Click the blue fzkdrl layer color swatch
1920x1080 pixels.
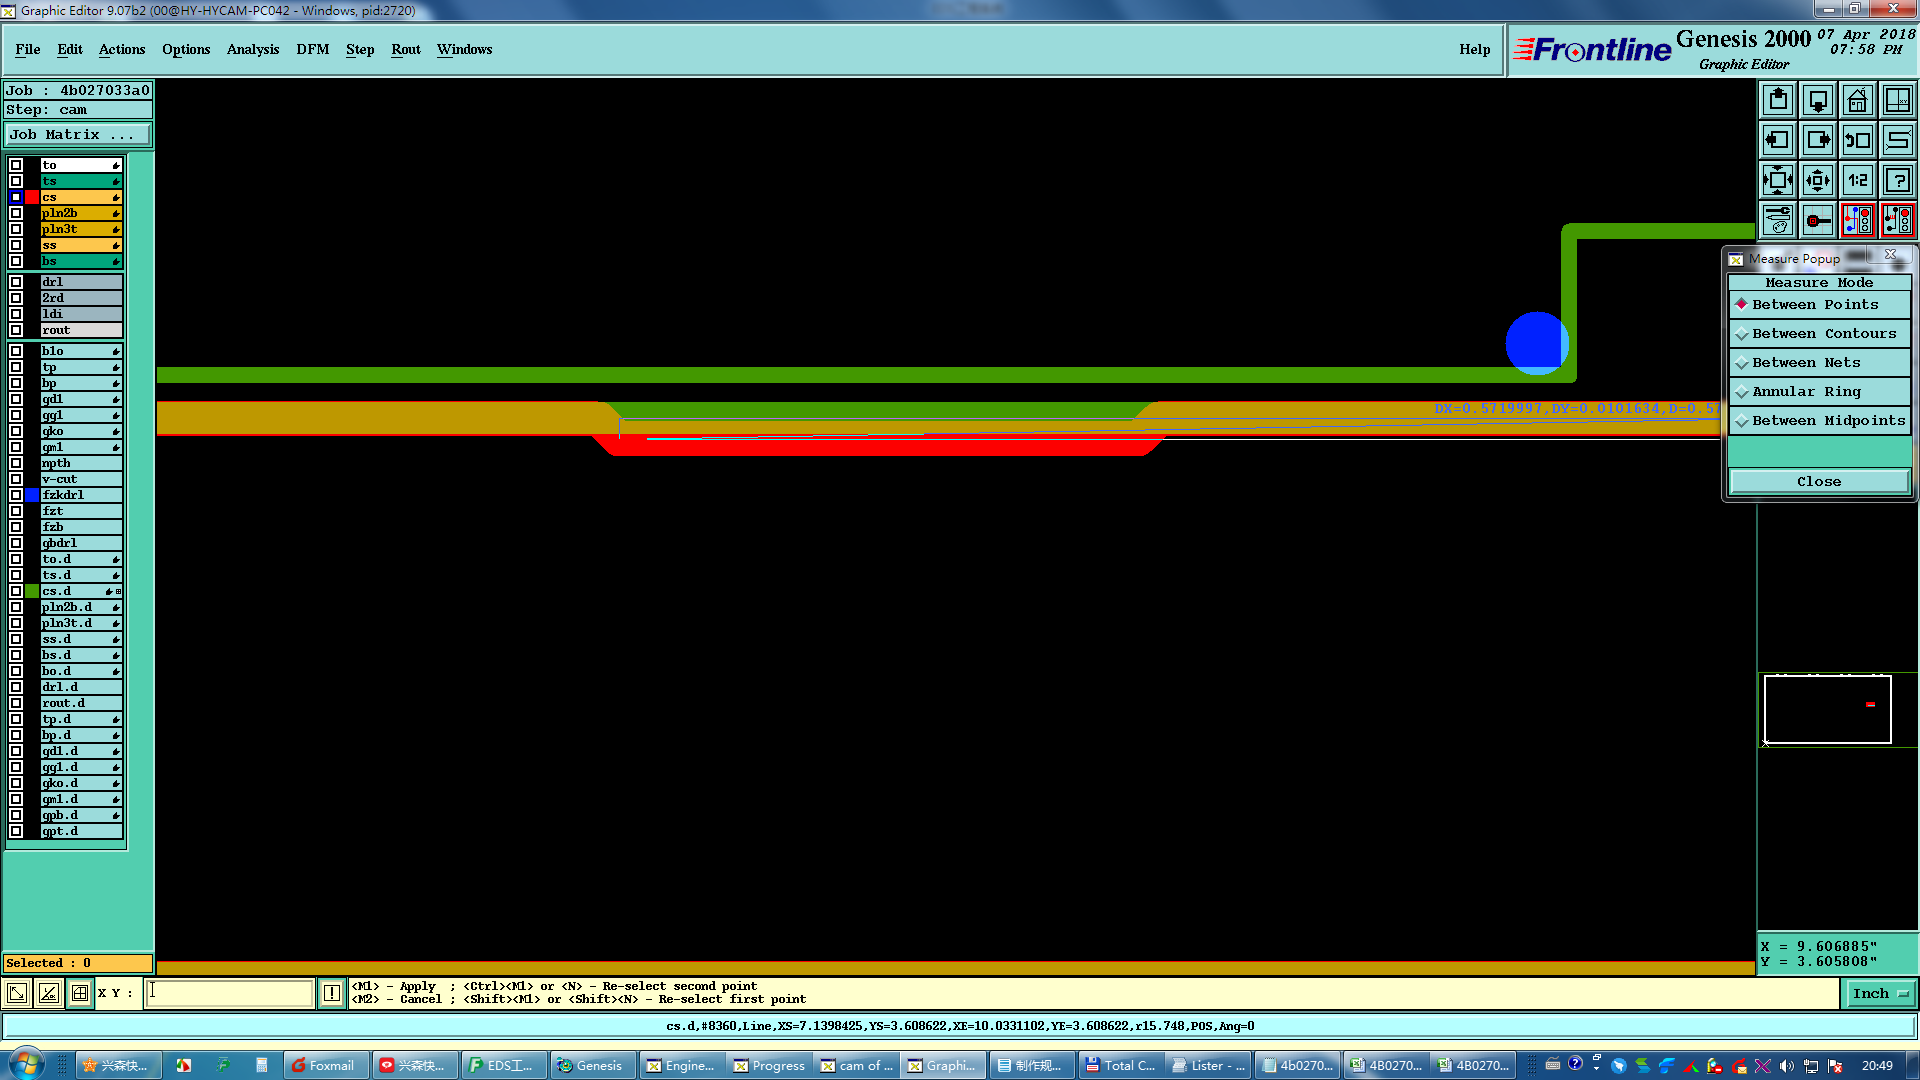[x=32, y=495]
